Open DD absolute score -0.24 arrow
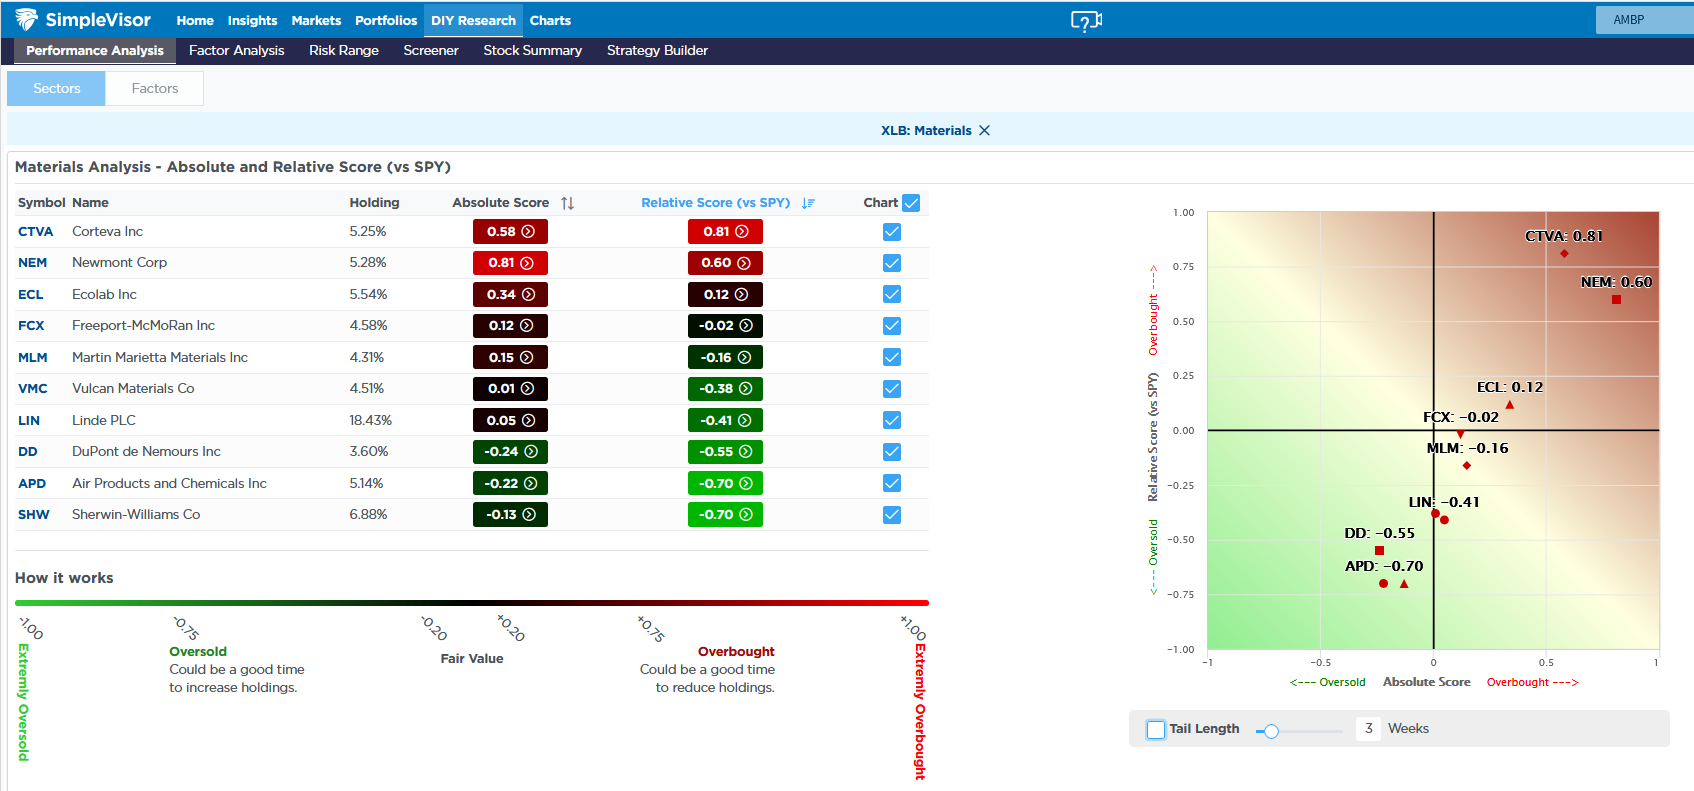Viewport: 1694px width, 791px height. click(x=531, y=452)
